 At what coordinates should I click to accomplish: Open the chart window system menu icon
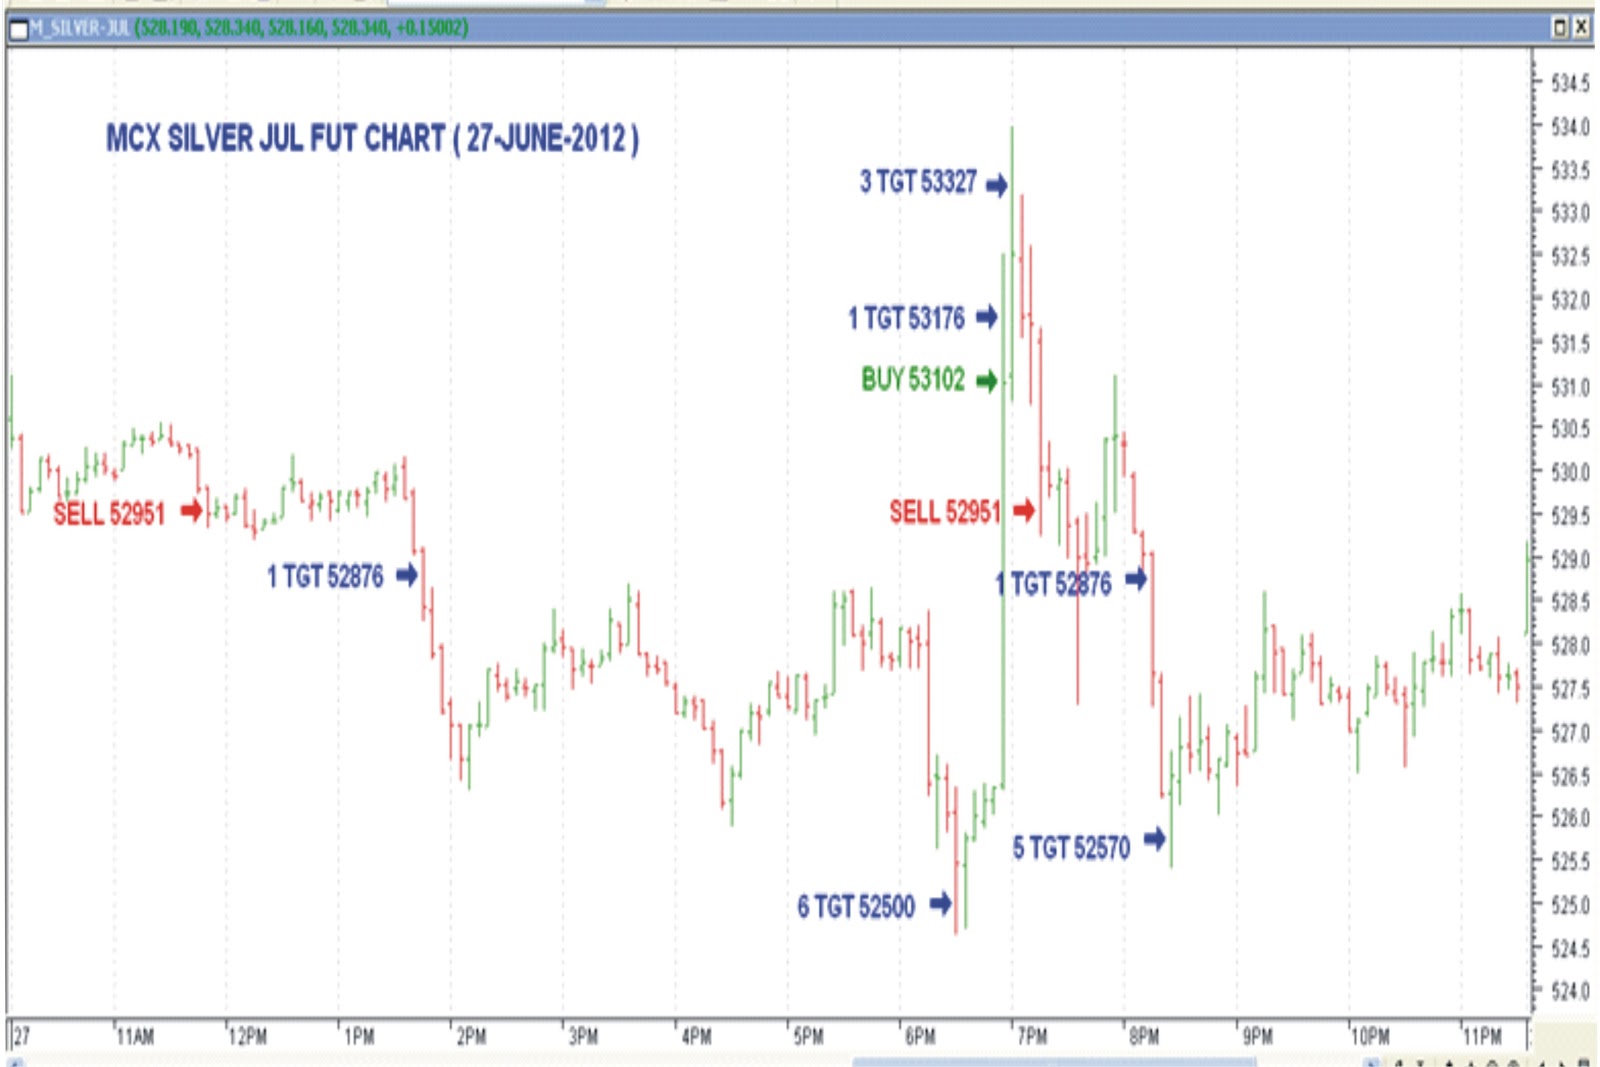(18, 29)
